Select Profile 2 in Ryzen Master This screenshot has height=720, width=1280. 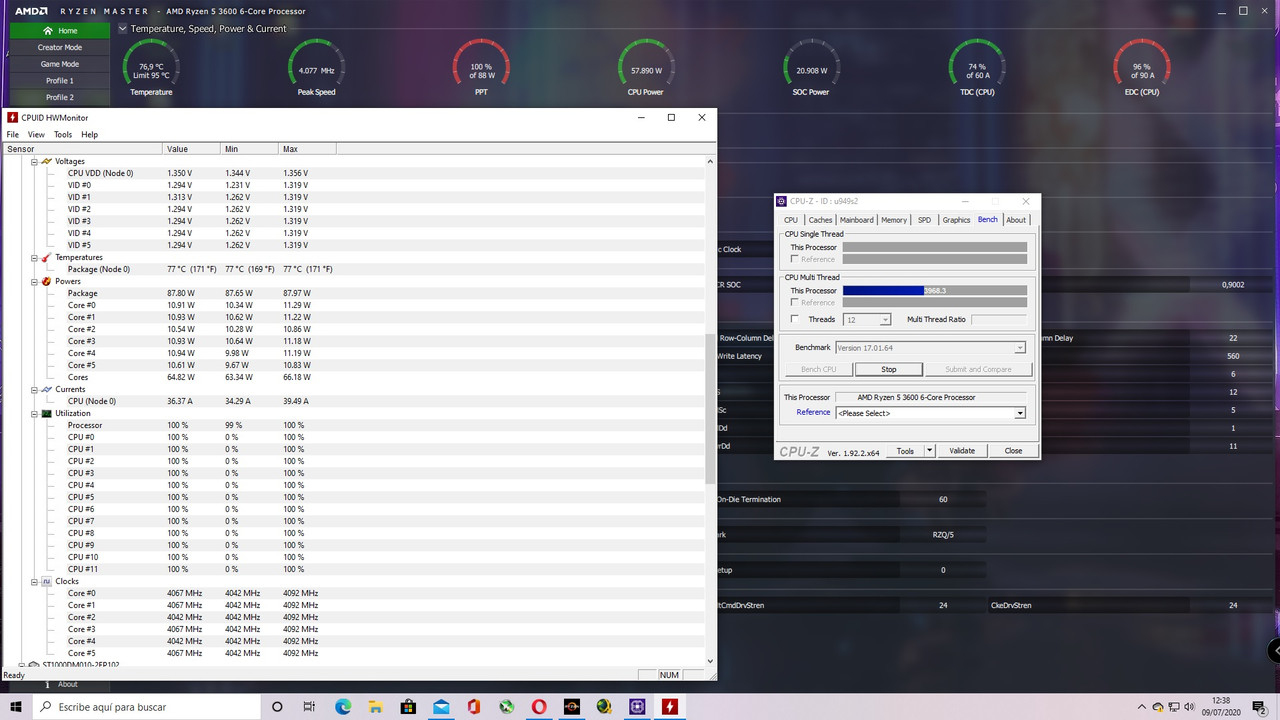(x=59, y=97)
